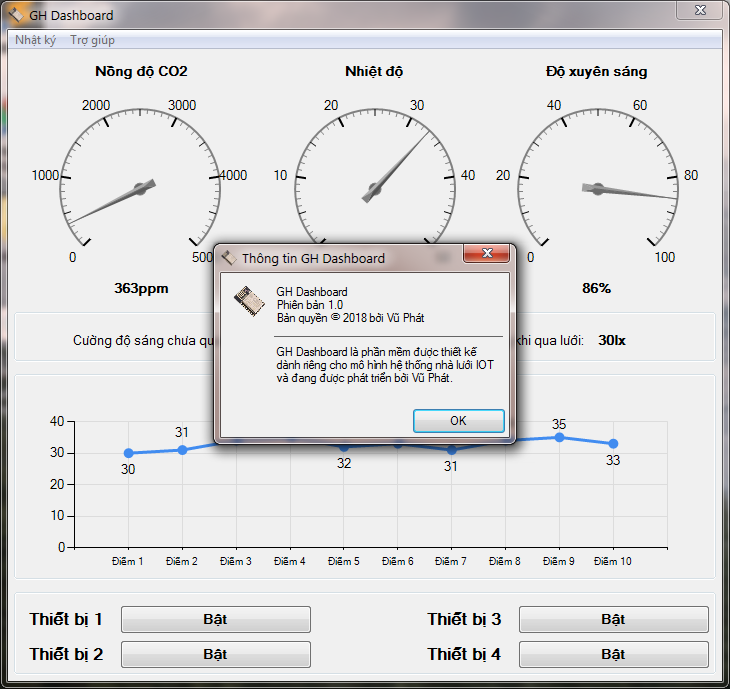Click the Thiết bị 1 label

[66, 619]
